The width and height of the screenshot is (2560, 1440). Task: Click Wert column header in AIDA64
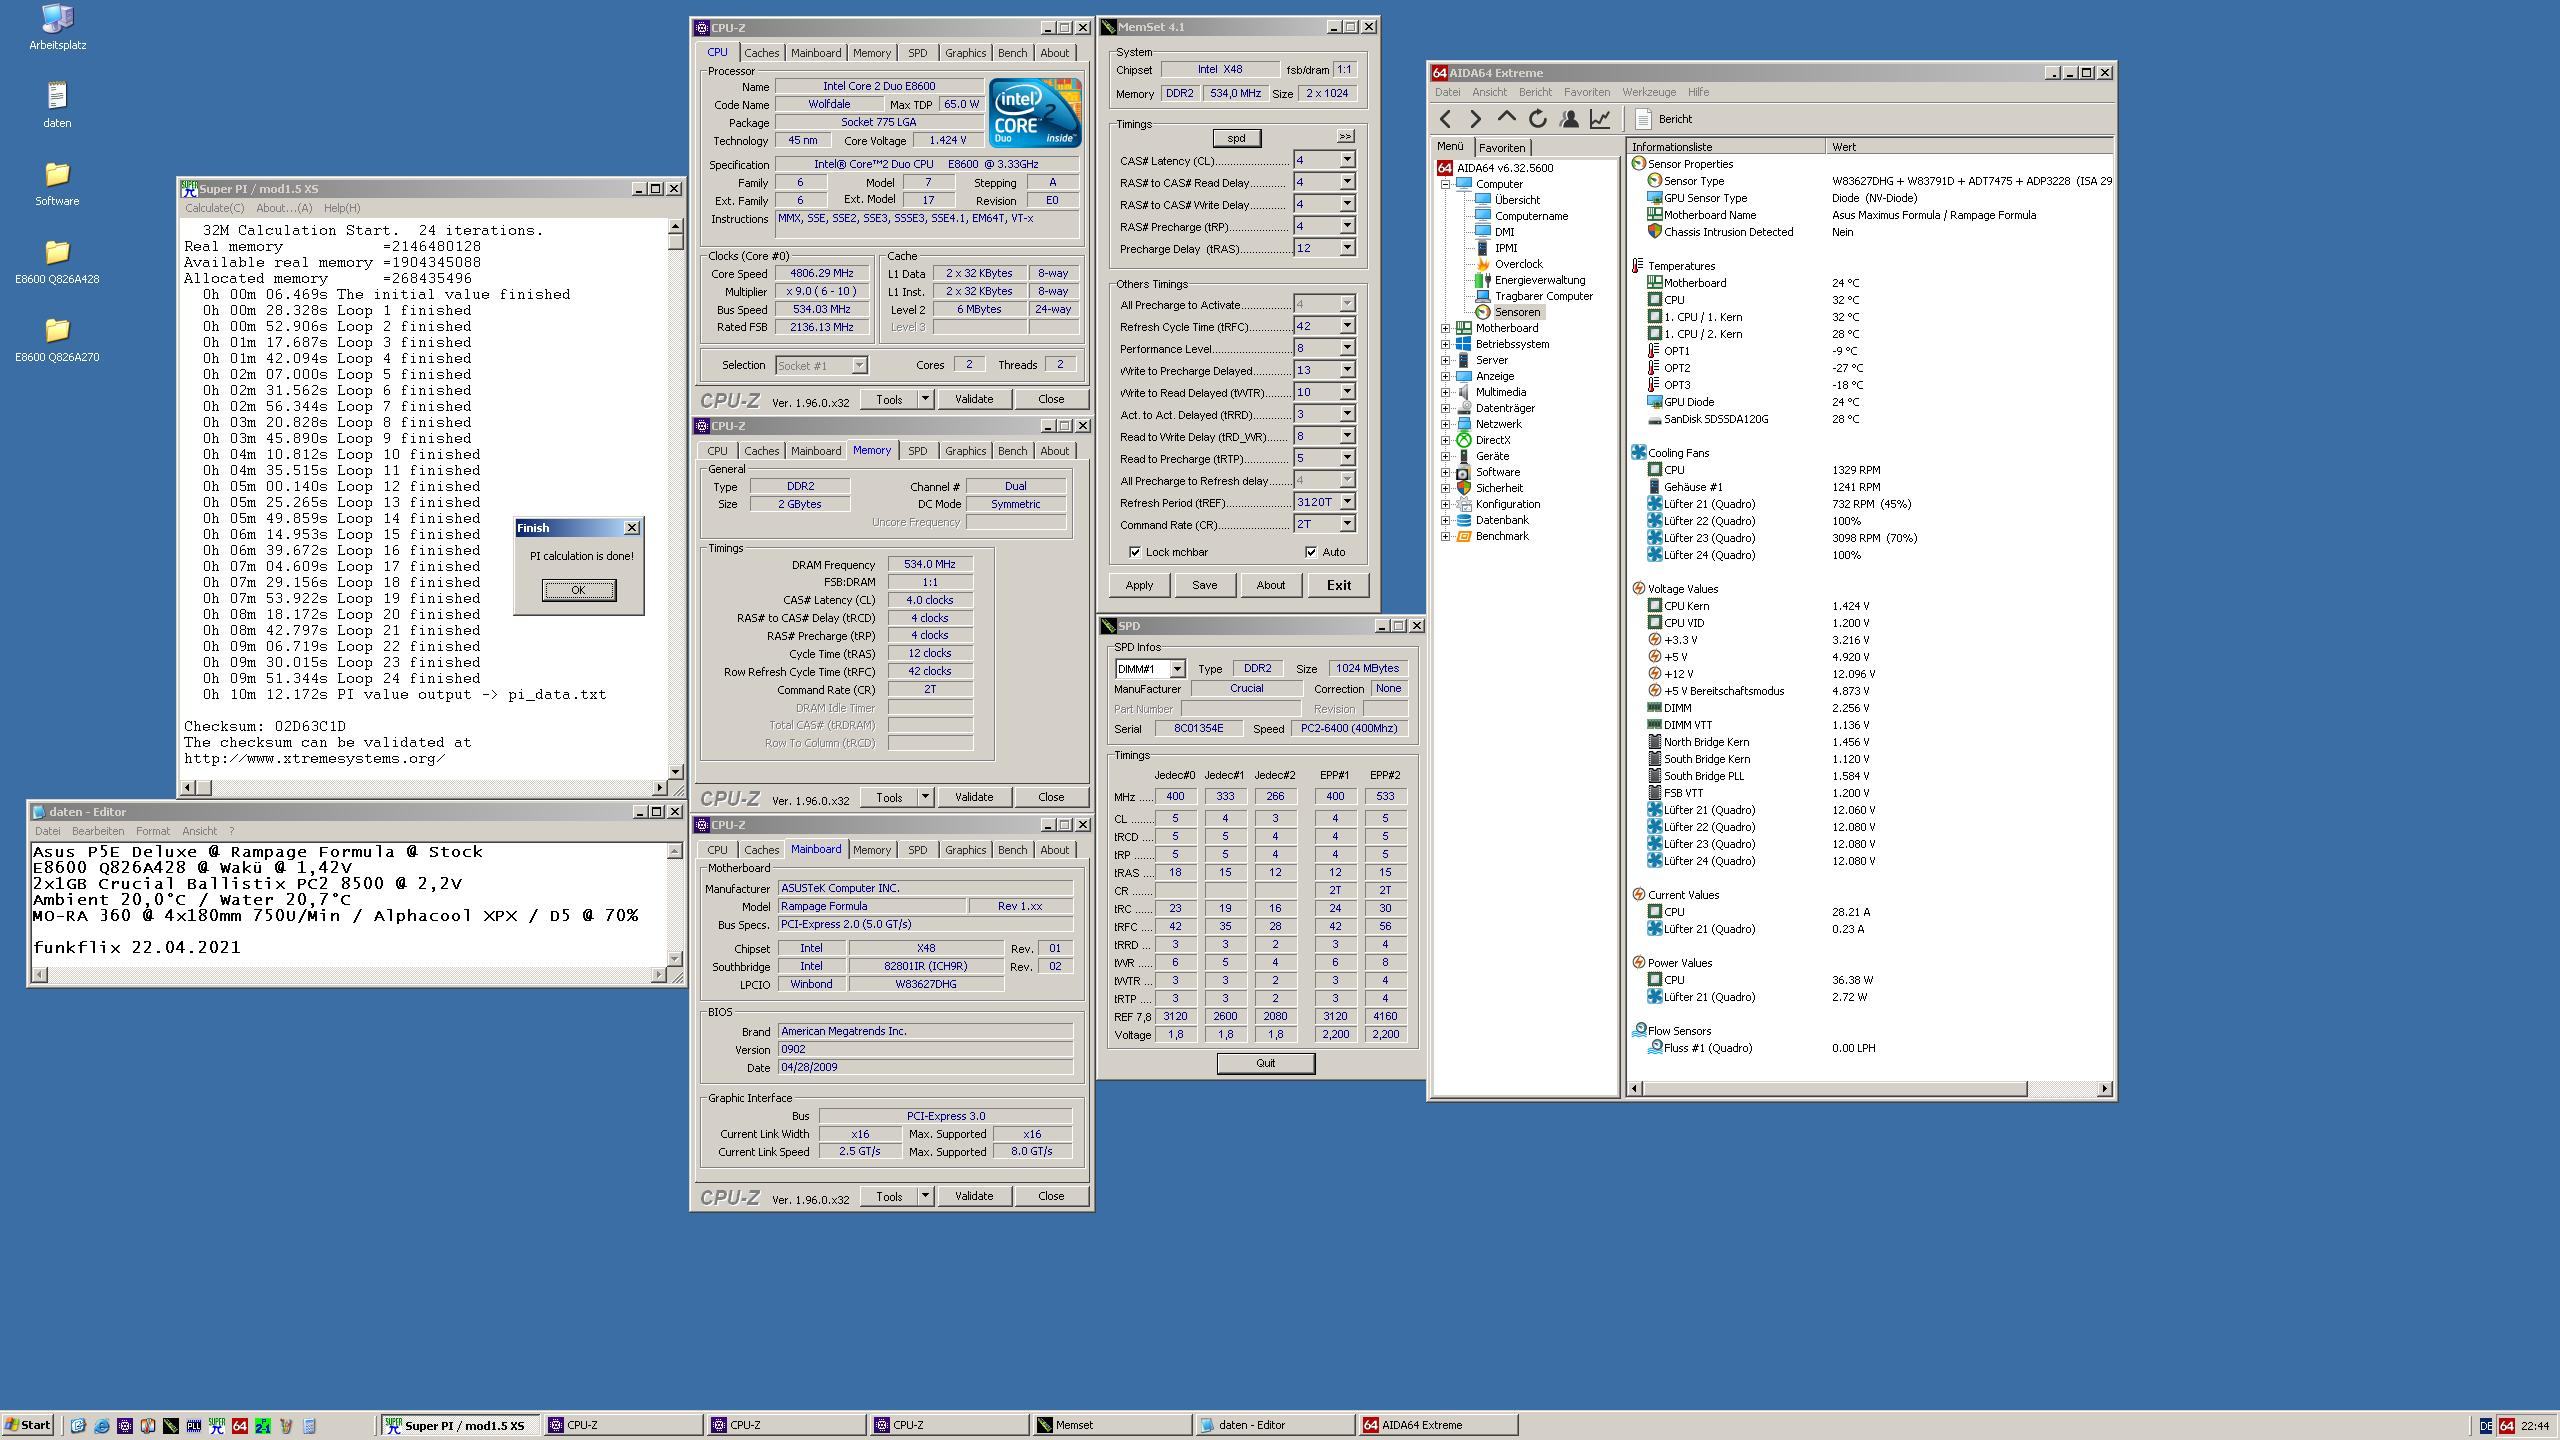tap(1969, 147)
